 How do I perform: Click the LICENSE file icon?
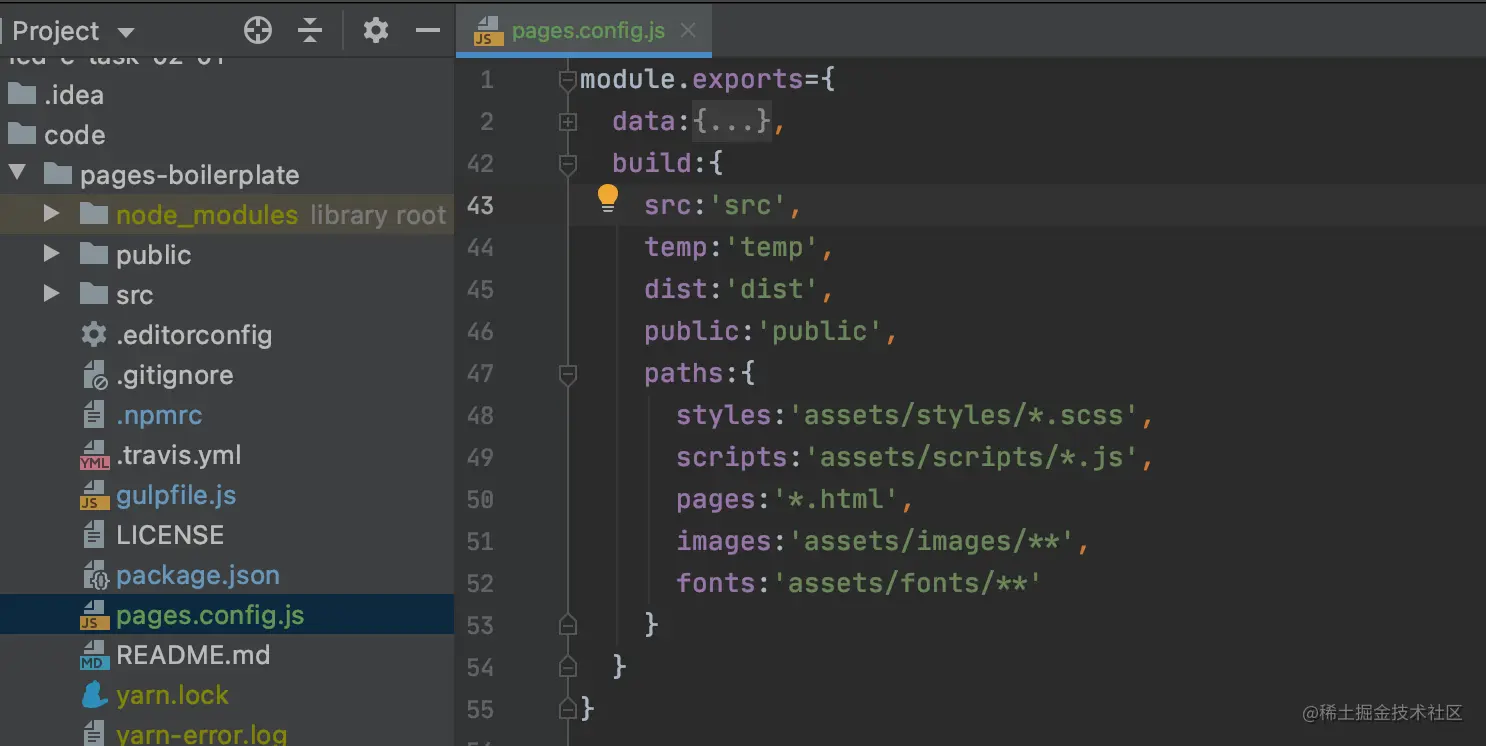tap(94, 535)
